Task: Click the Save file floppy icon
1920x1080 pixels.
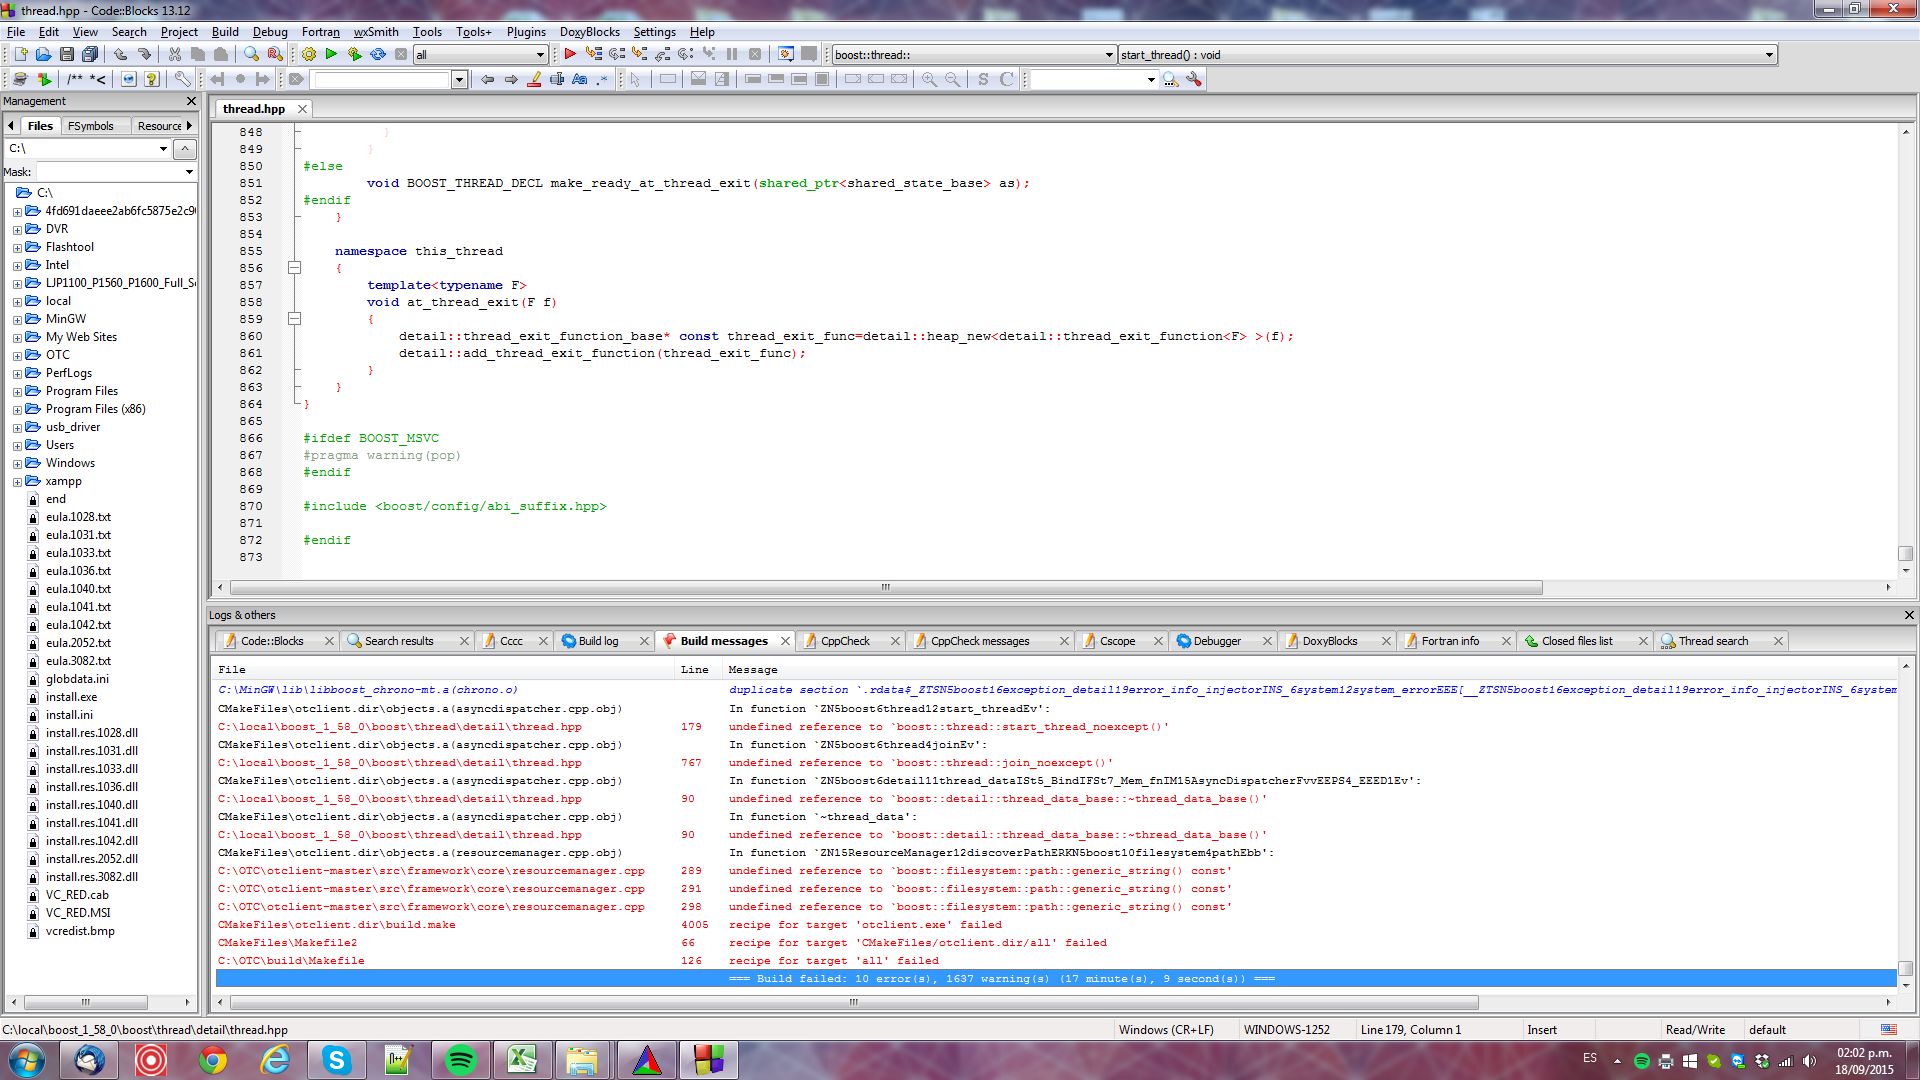Action: [x=66, y=54]
